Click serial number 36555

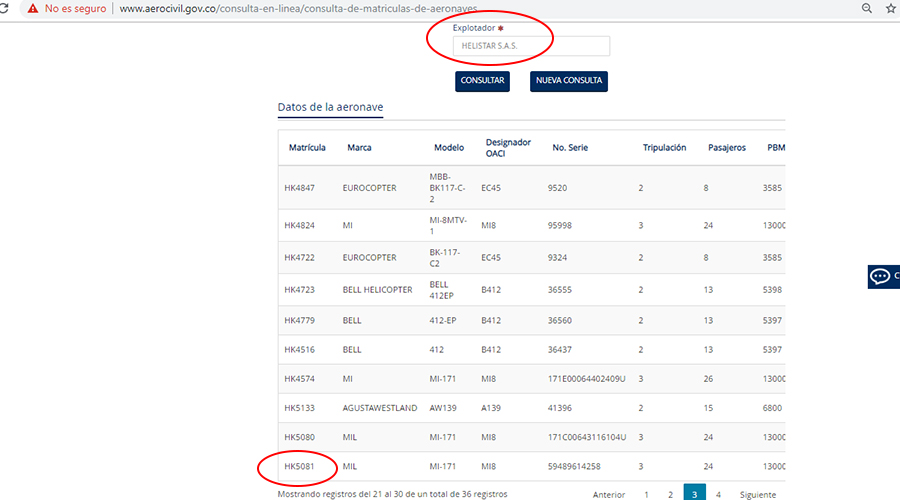[x=560, y=290]
